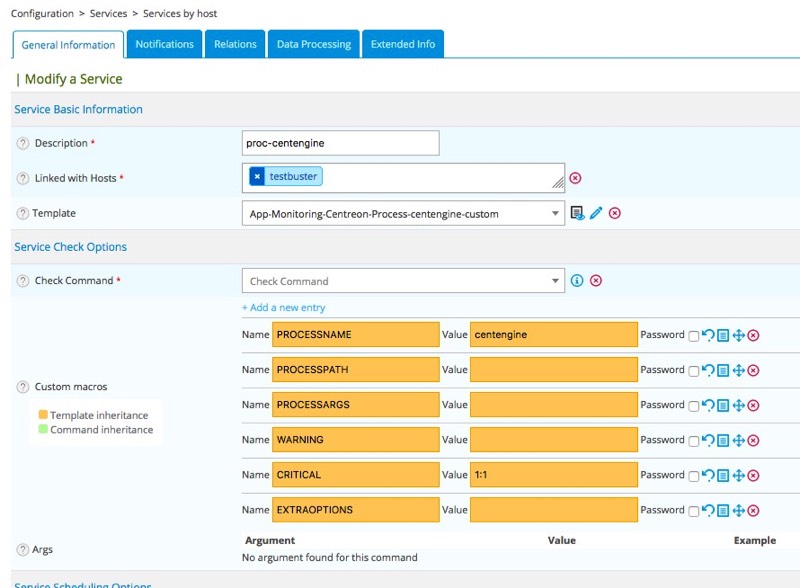This screenshot has width=800, height=588.
Task: Click the edit template pencil icon
Action: point(596,213)
